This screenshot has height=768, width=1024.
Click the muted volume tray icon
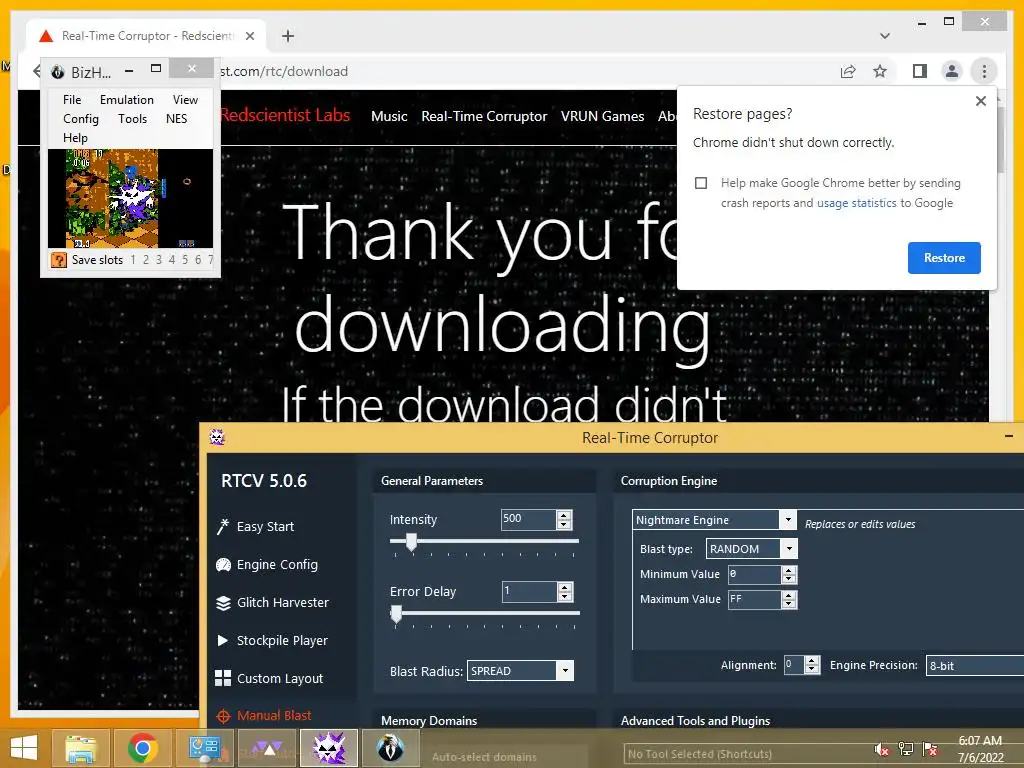pos(882,748)
